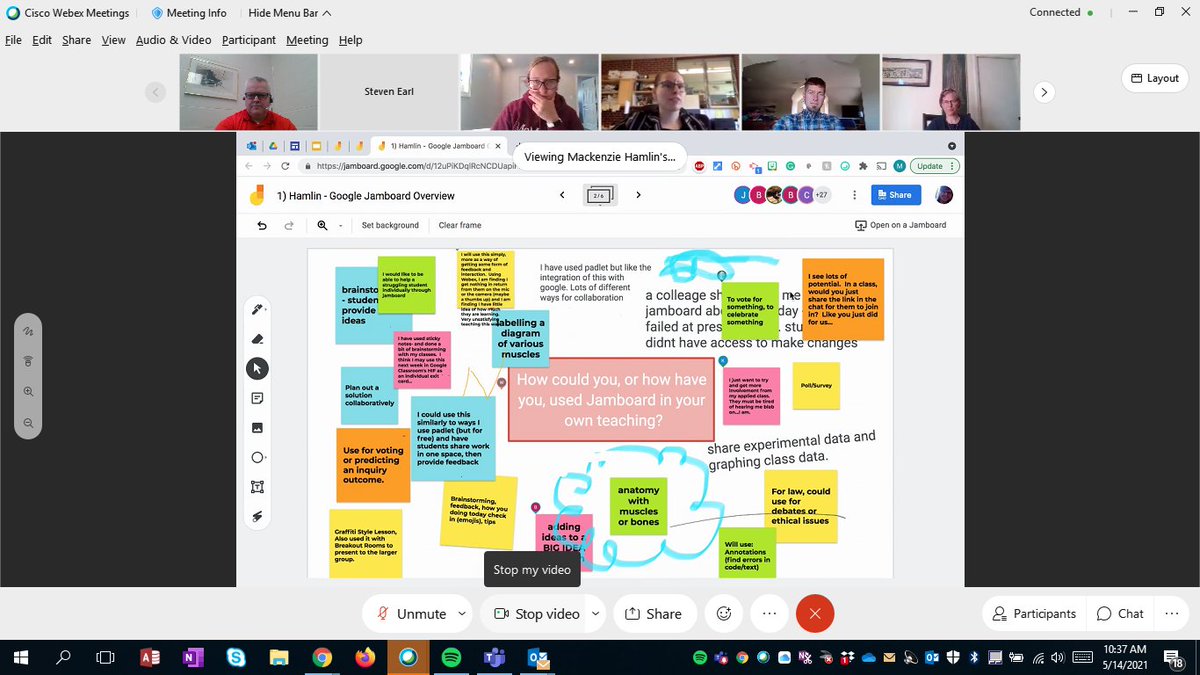Open the Add image tool

257,428
